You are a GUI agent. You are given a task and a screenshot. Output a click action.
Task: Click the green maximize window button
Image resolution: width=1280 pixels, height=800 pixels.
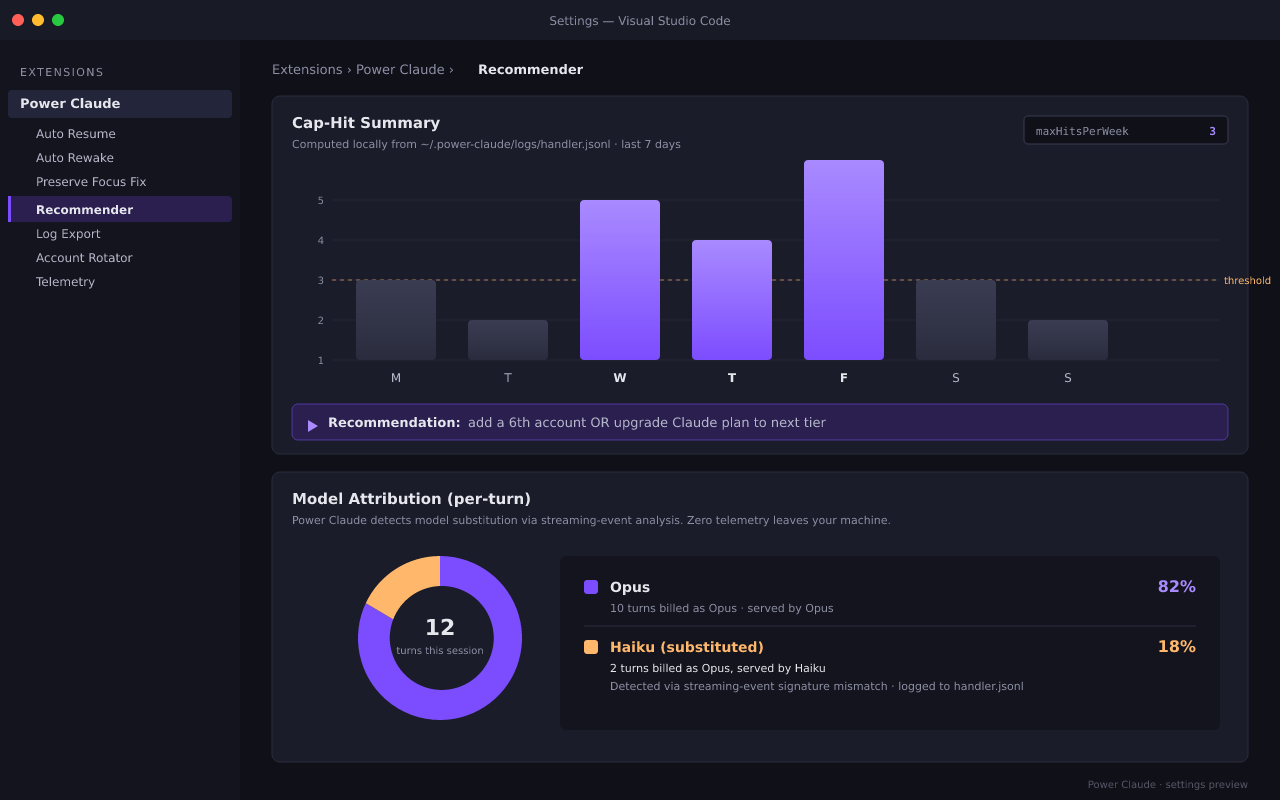58,20
